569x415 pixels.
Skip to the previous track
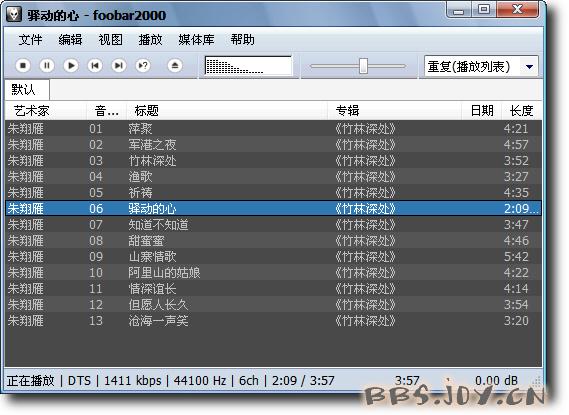[95, 66]
